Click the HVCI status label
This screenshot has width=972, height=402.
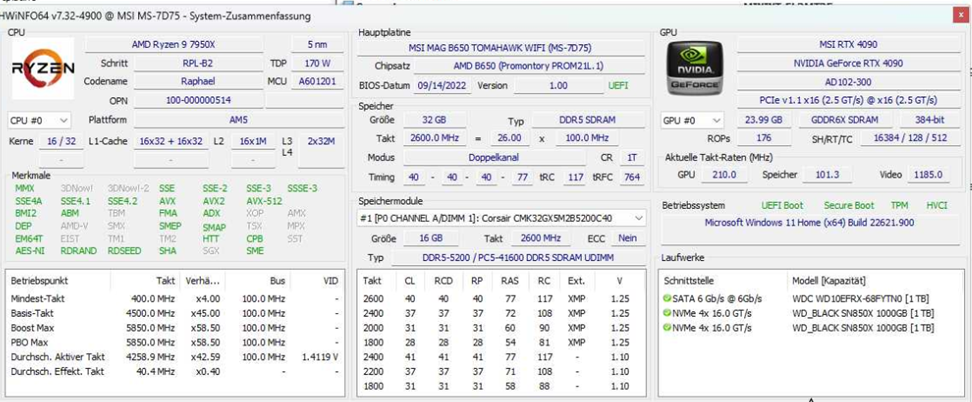coord(937,205)
